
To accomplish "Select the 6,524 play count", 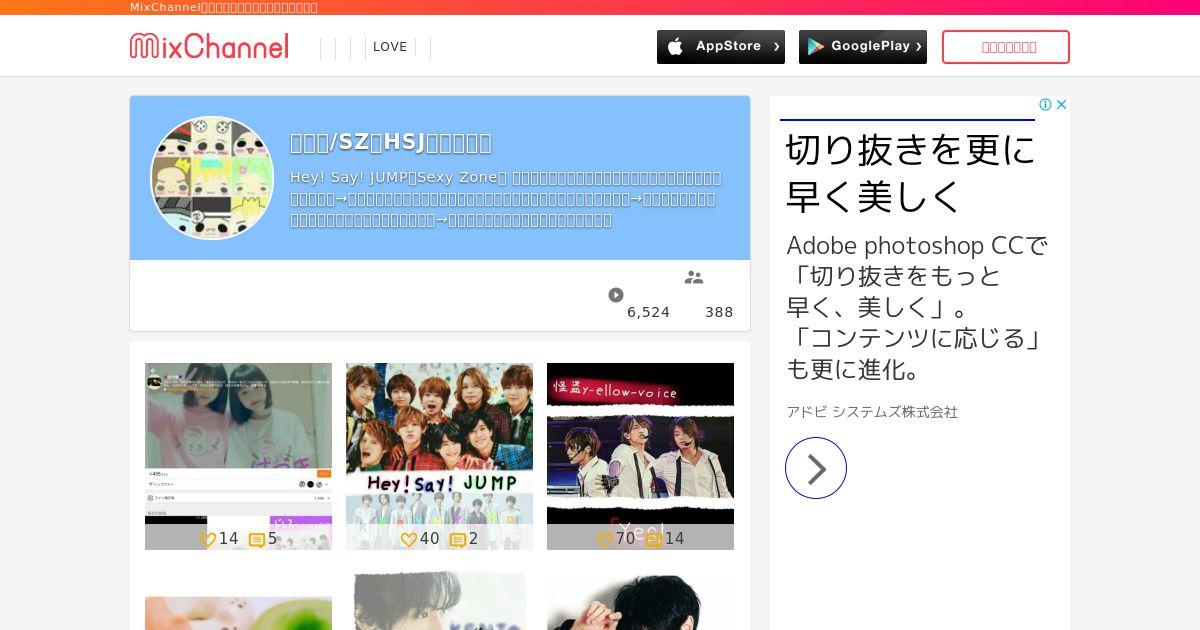I will pos(648,312).
